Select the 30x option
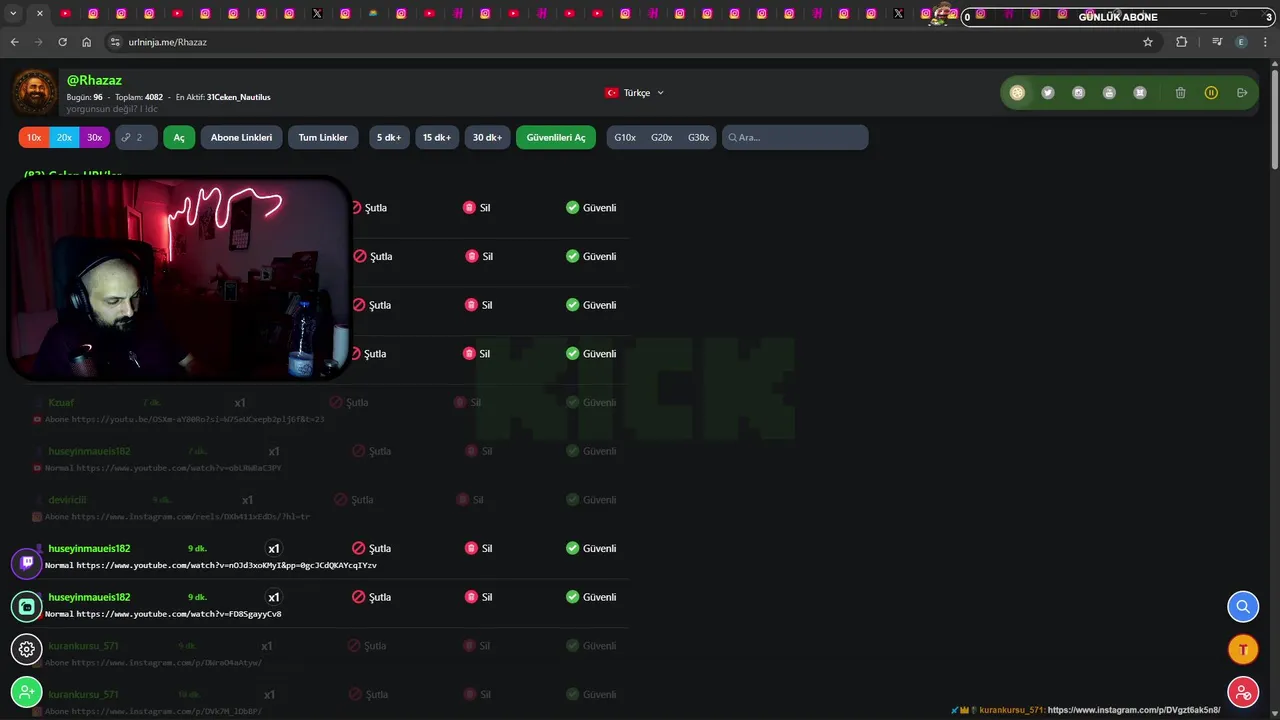 (94, 137)
